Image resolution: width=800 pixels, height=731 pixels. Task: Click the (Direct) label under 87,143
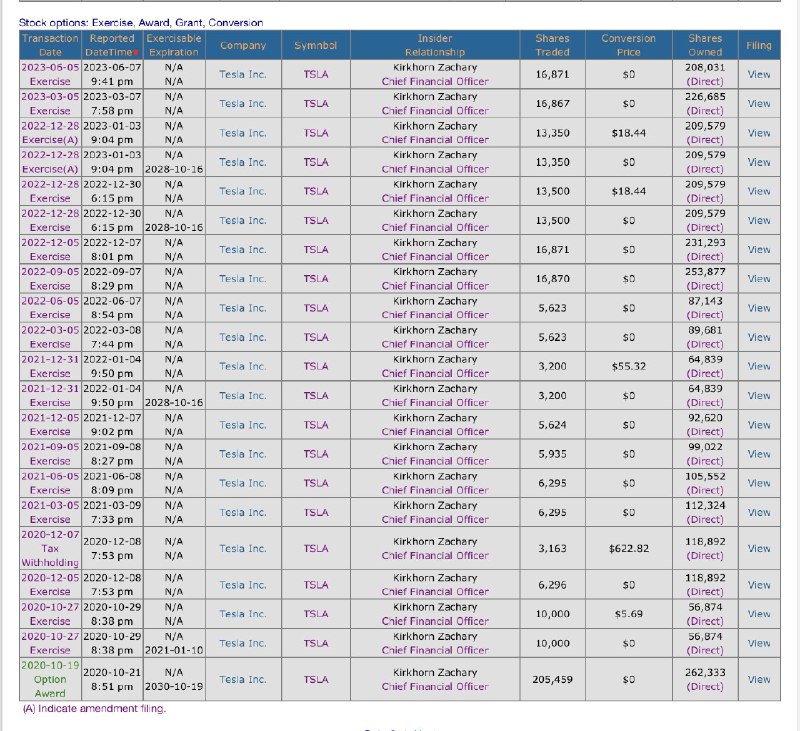705,315
